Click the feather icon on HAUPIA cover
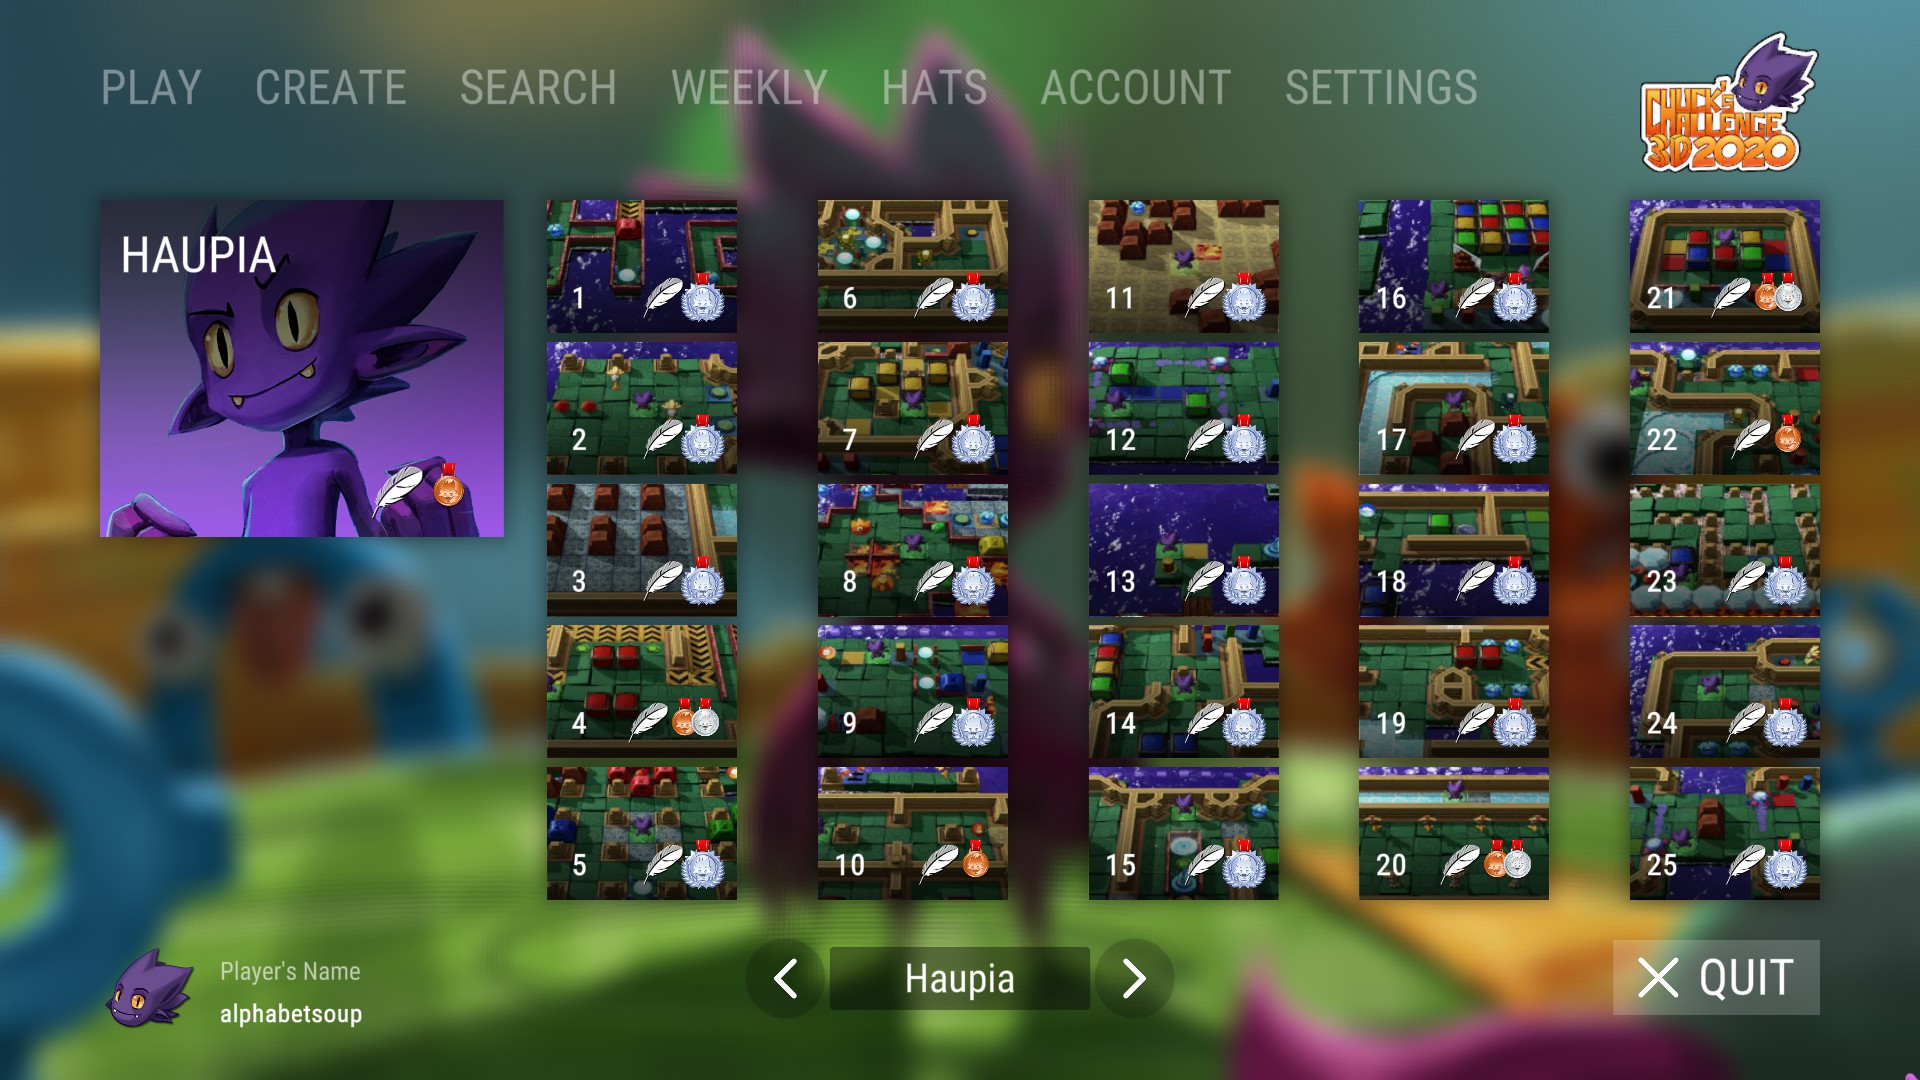Image resolution: width=1920 pixels, height=1080 pixels. point(398,490)
